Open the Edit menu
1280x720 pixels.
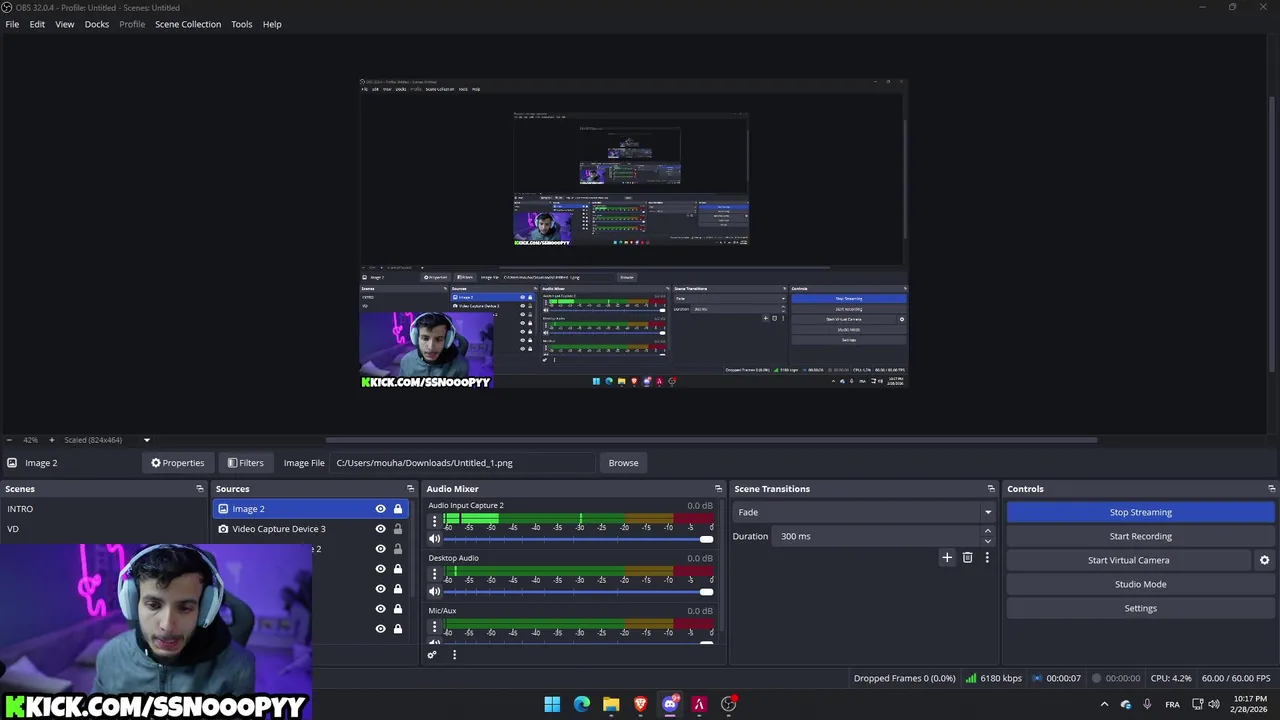37,24
